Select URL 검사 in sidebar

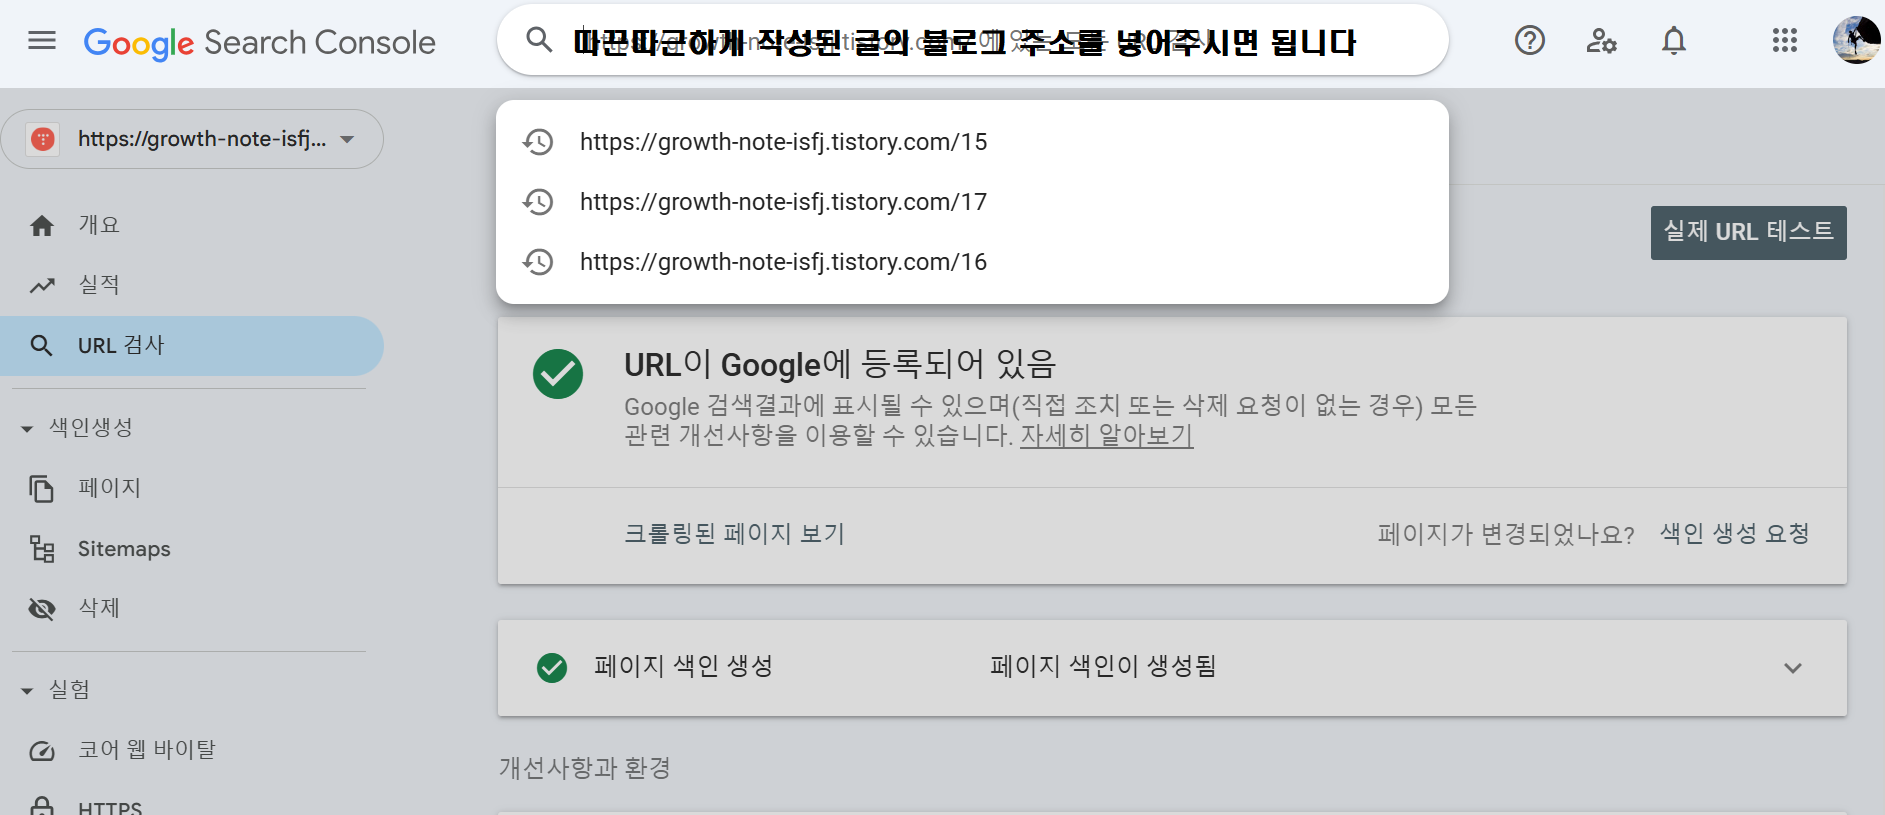point(192,346)
